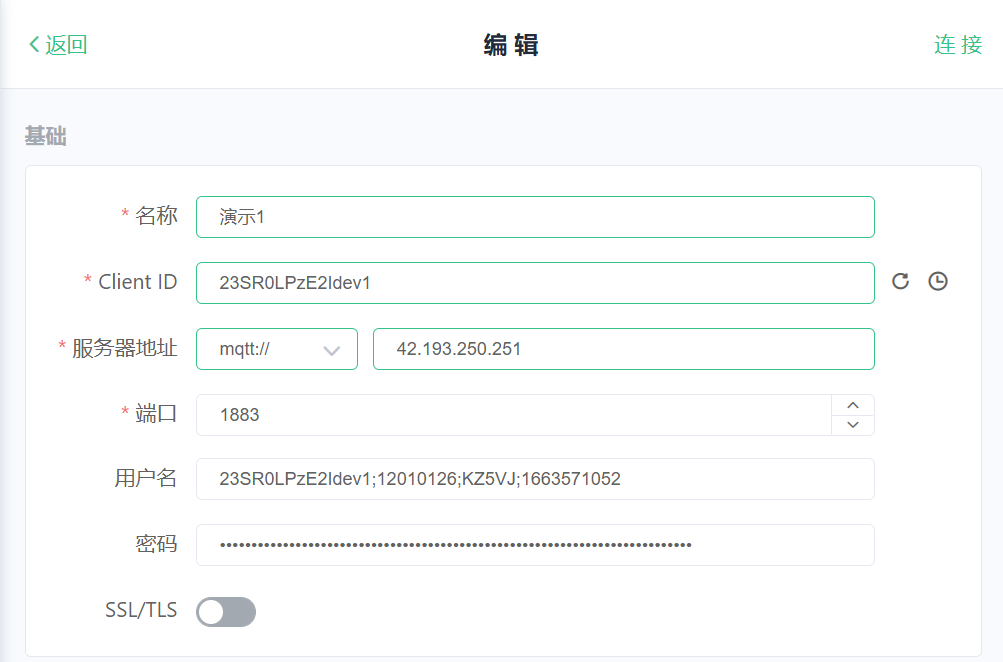Click the 编辑 page title
The width and height of the screenshot is (1003, 662).
click(511, 45)
